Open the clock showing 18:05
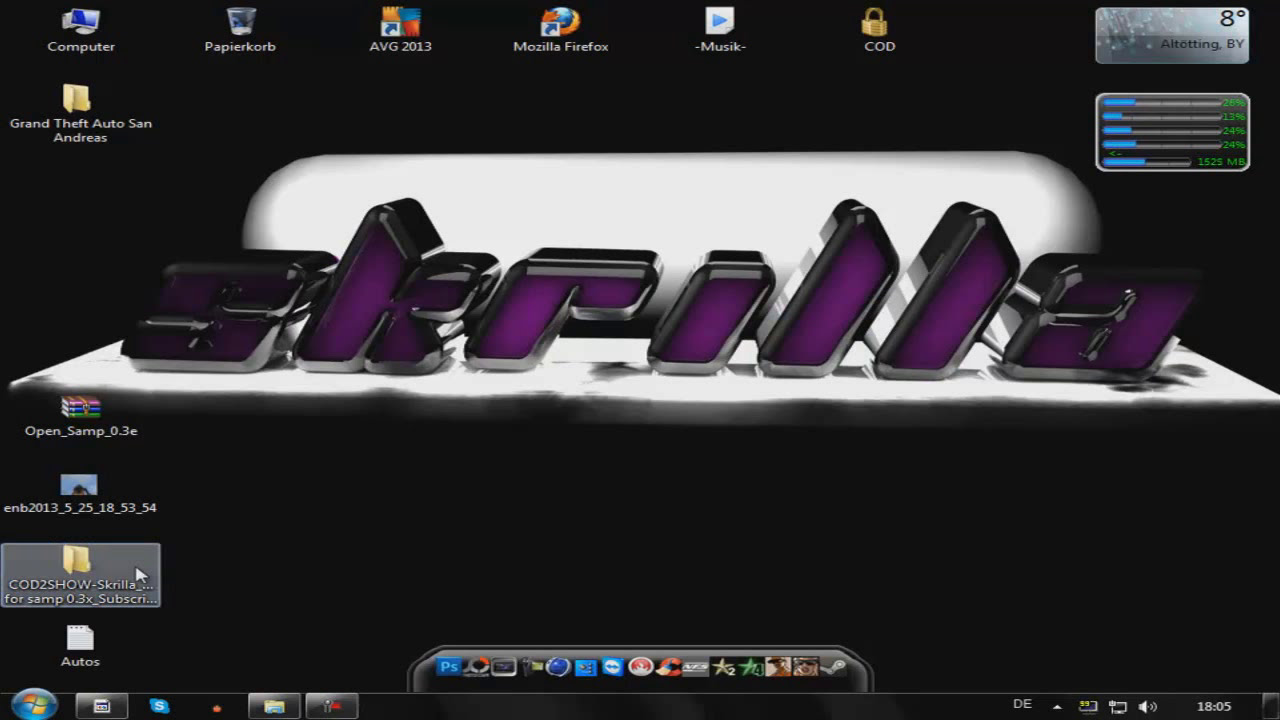The height and width of the screenshot is (720, 1280). click(x=1214, y=706)
